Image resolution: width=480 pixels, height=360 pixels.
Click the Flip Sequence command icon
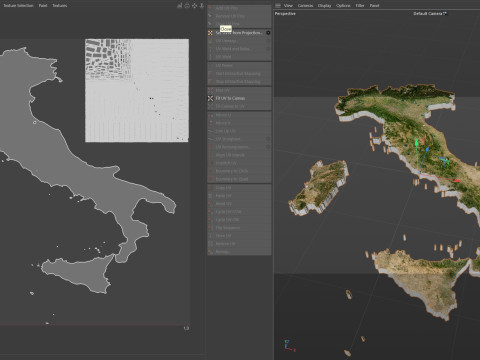click(210, 228)
